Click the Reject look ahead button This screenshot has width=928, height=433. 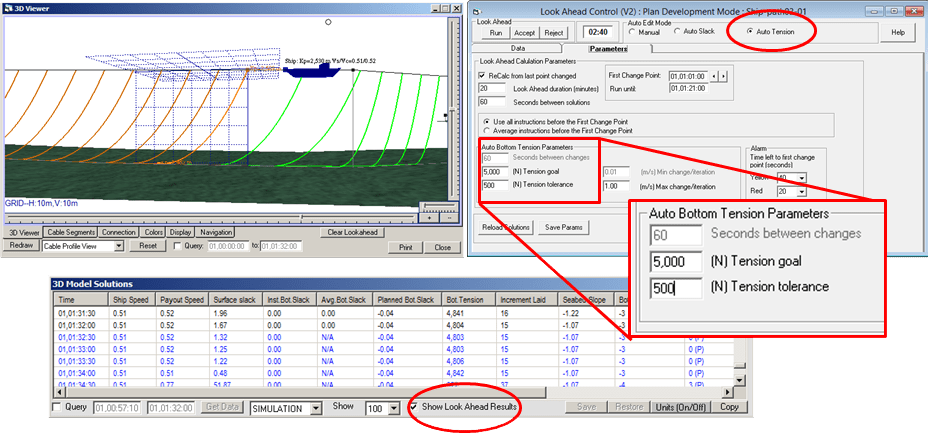[x=554, y=33]
